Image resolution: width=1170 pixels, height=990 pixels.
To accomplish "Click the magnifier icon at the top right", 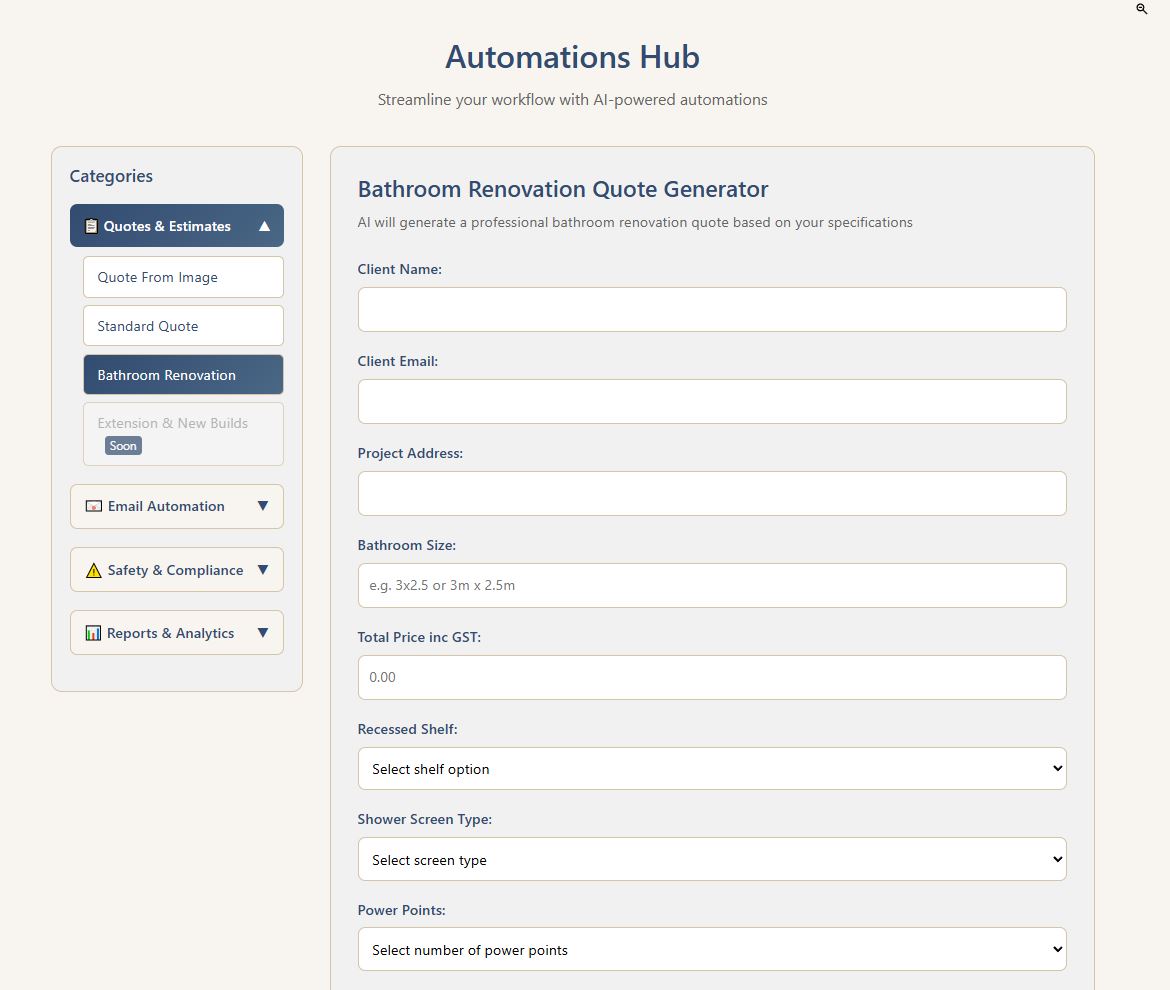I will pos(1141,9).
